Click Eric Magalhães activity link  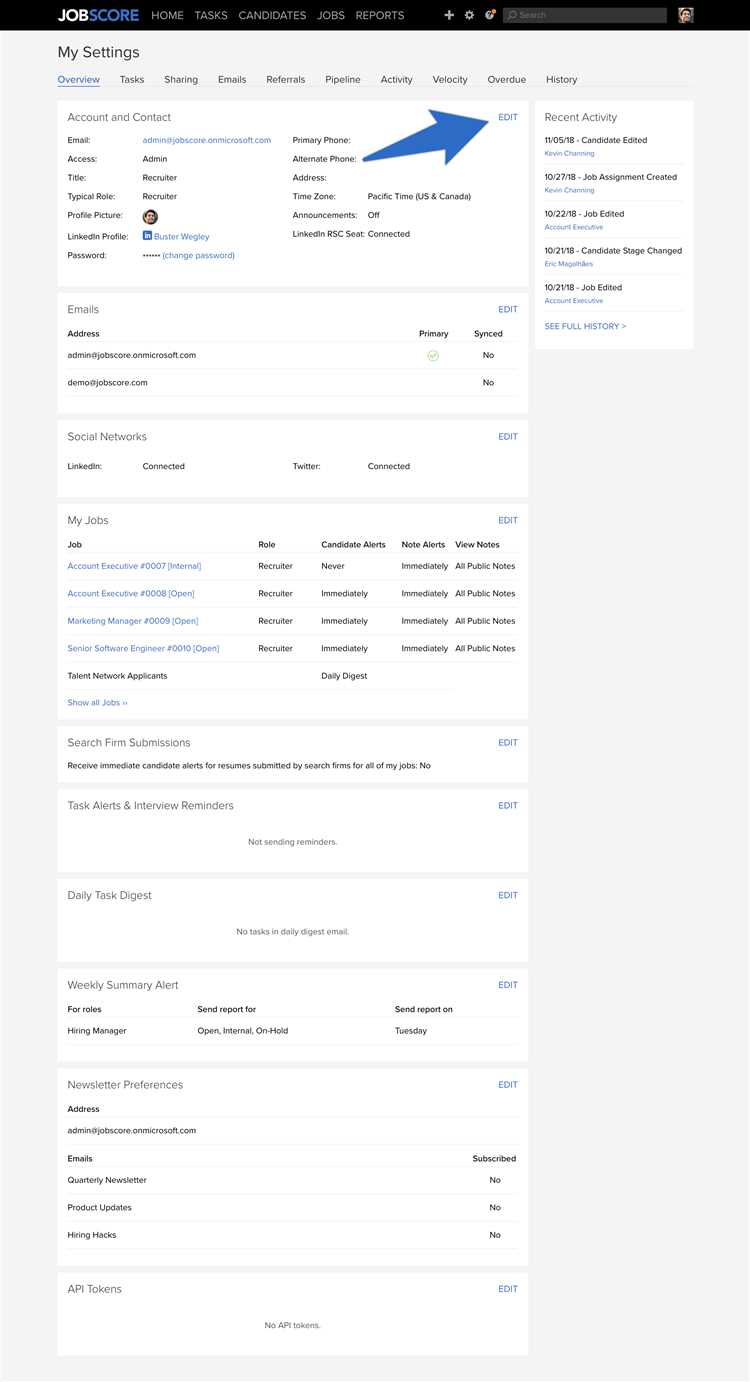569,264
